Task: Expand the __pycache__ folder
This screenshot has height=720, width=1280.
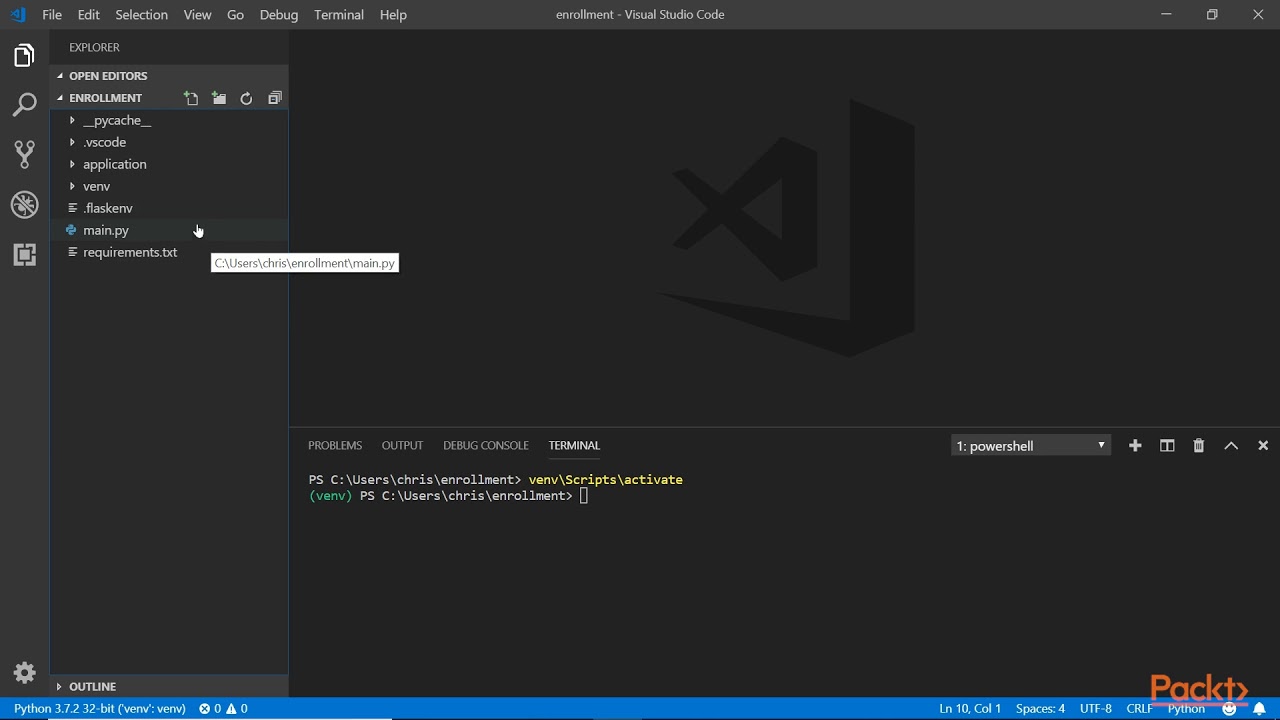Action: point(117,120)
